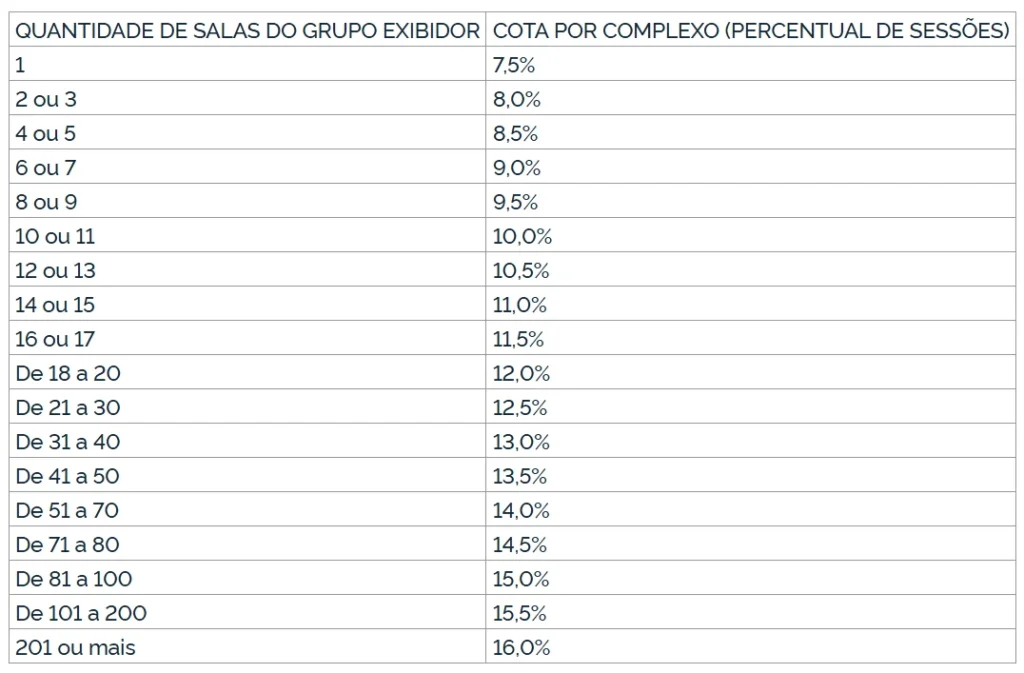Click the 13,0% quota cell
The height and width of the screenshot is (673, 1024).
[521, 442]
